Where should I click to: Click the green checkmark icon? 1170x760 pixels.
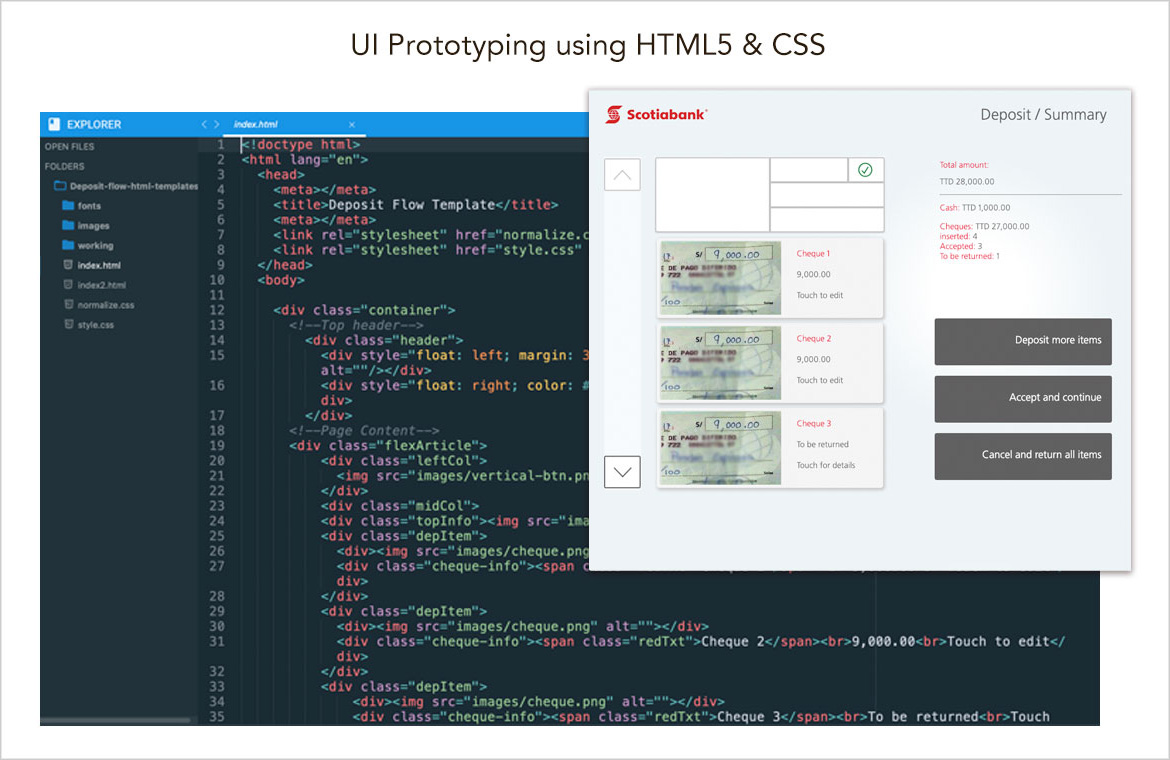pos(865,170)
